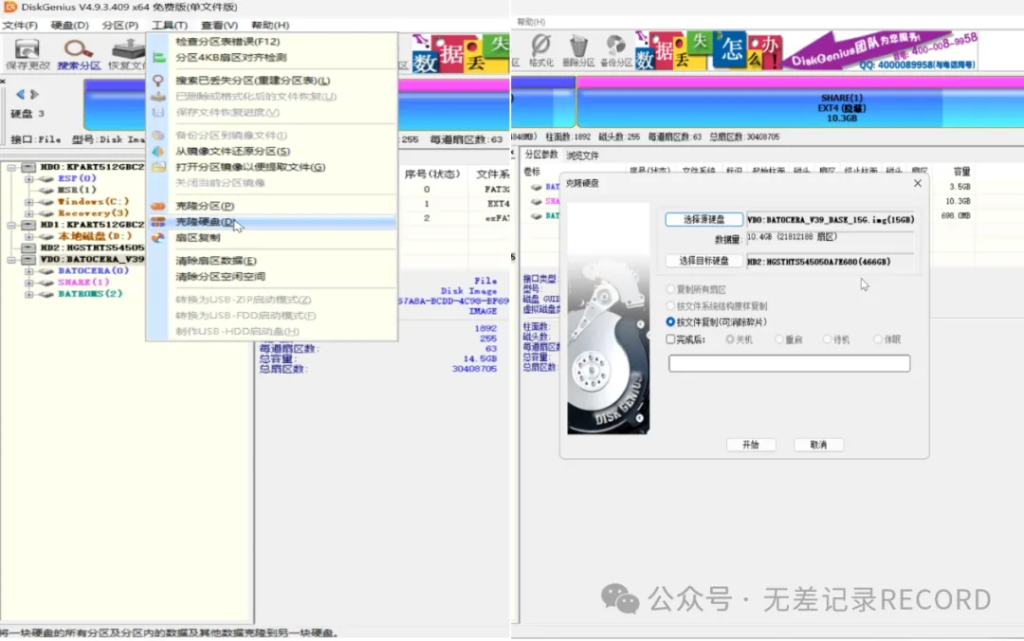Image resolution: width=1024 pixels, height=641 pixels.
Task: Click the target disk field showing HD2:HGSTHTS545050A7E680
Action: point(831,262)
